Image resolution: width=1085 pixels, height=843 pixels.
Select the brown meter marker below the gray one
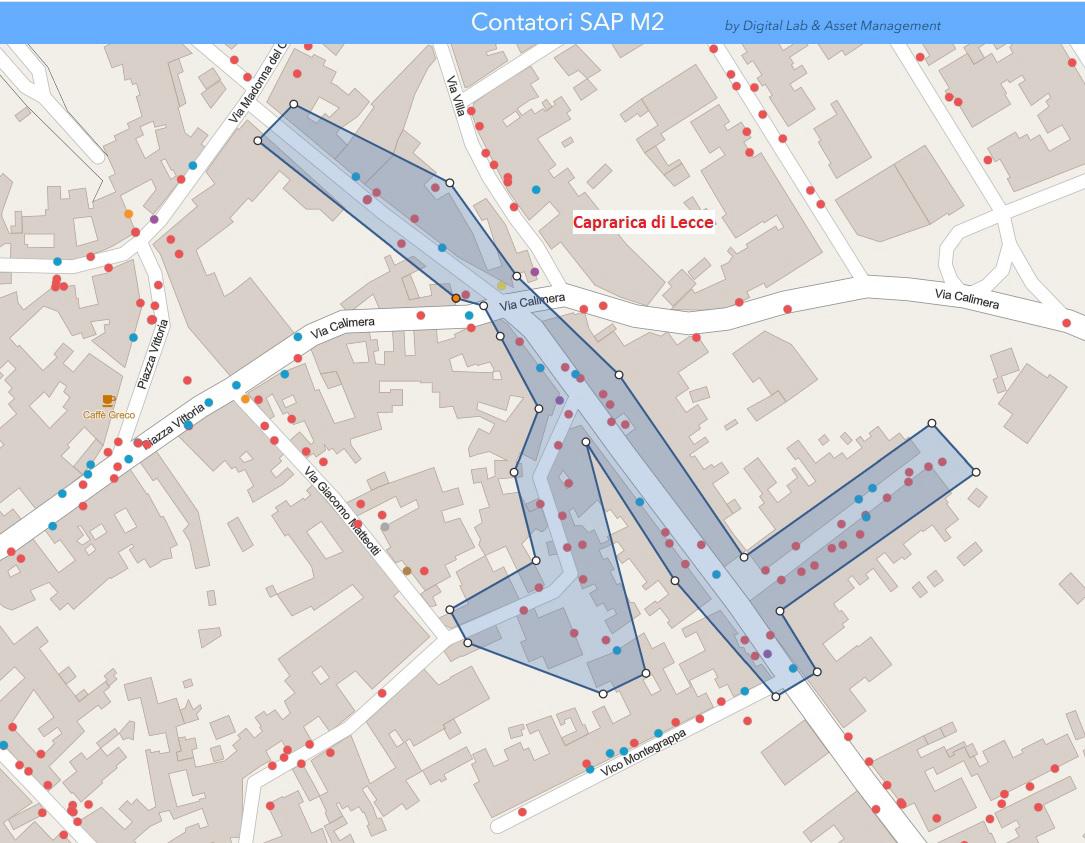(407, 571)
